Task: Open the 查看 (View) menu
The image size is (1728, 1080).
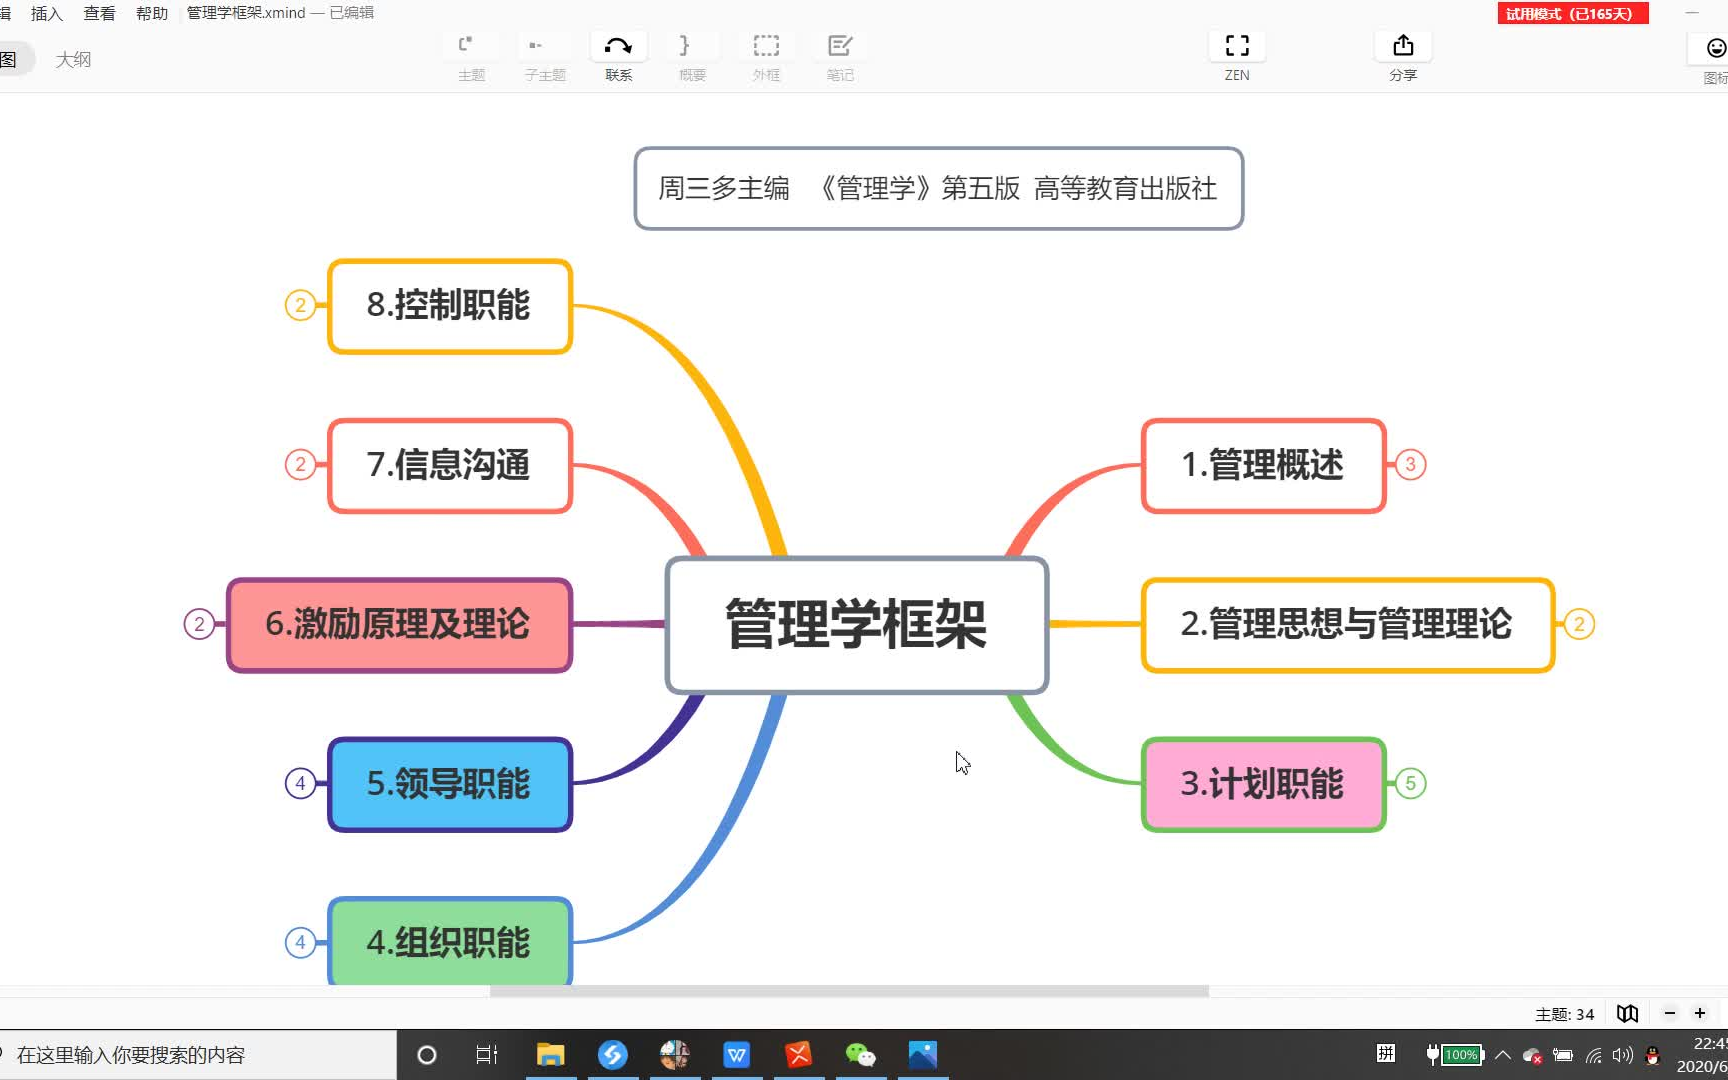Action: 99,13
